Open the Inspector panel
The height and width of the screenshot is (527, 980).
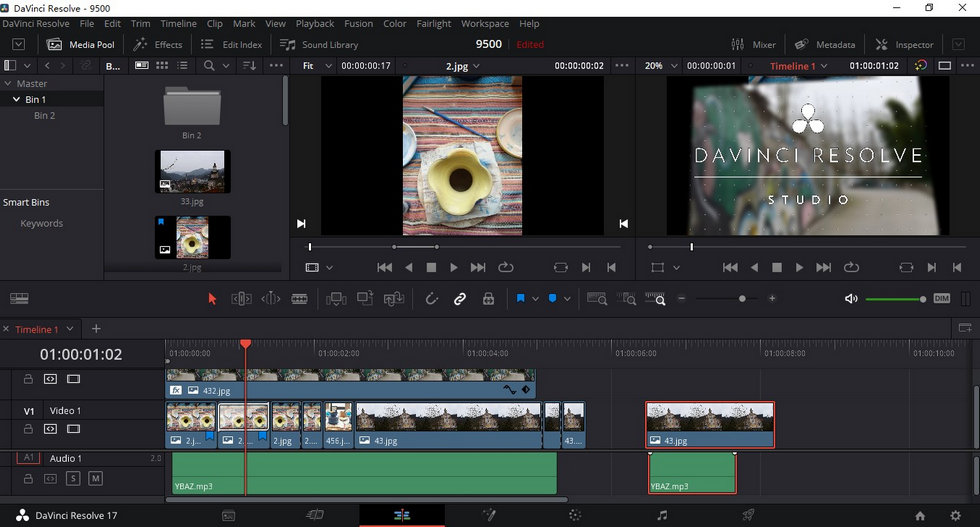coord(904,44)
